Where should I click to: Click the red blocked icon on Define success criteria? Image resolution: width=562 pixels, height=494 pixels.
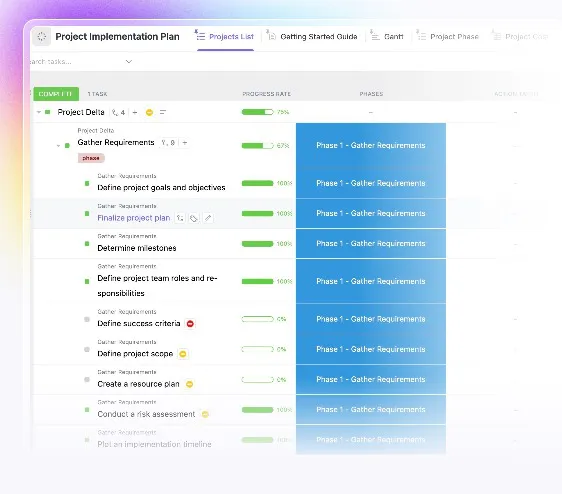[190, 324]
